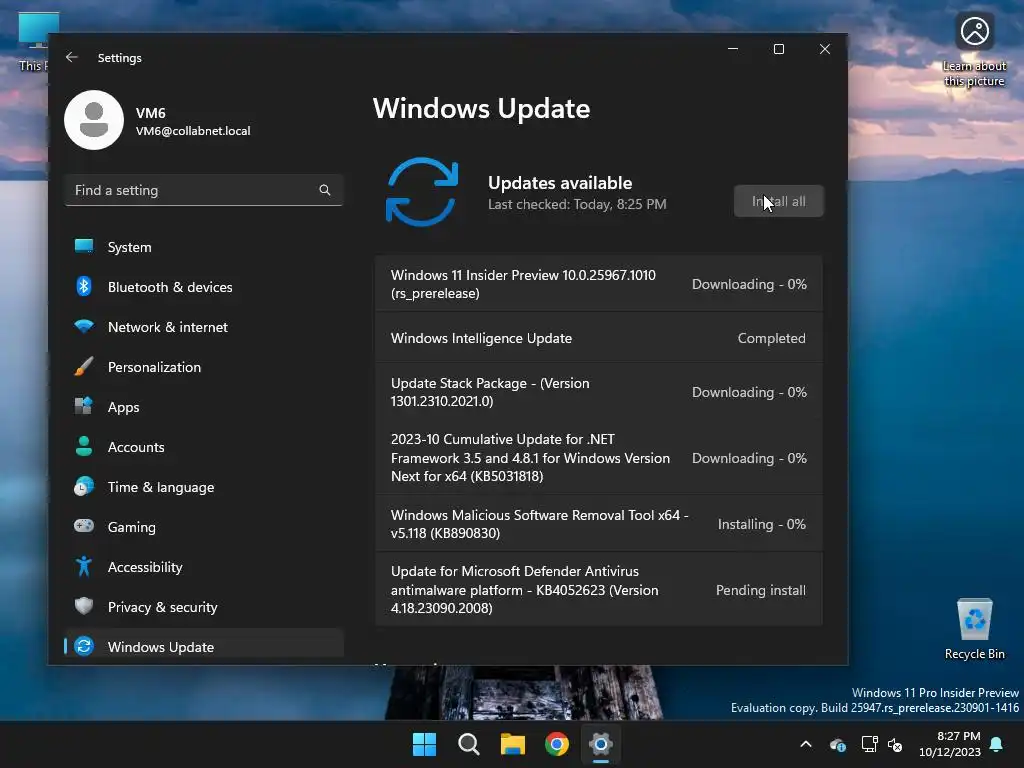Select Privacy & security category
The width and height of the screenshot is (1024, 768).
pyautogui.click(x=204, y=607)
